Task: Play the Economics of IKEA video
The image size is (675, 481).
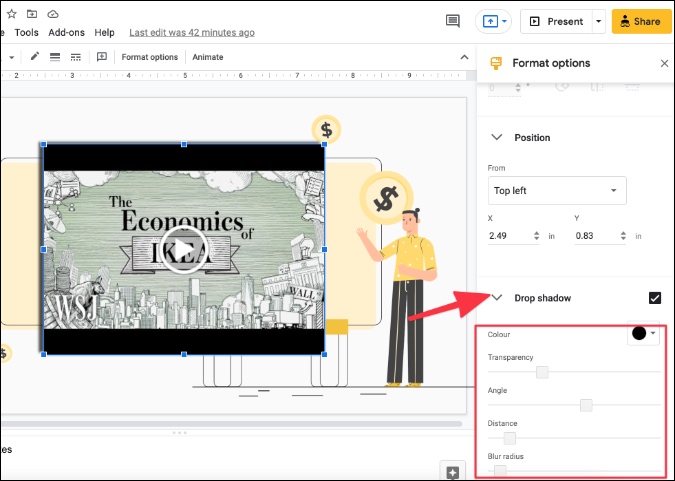Action: point(183,249)
